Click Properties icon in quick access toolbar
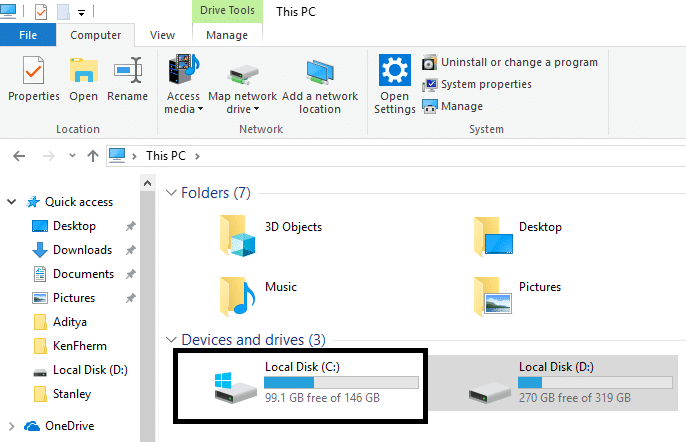This screenshot has width=686, height=442. pyautogui.click(x=41, y=11)
